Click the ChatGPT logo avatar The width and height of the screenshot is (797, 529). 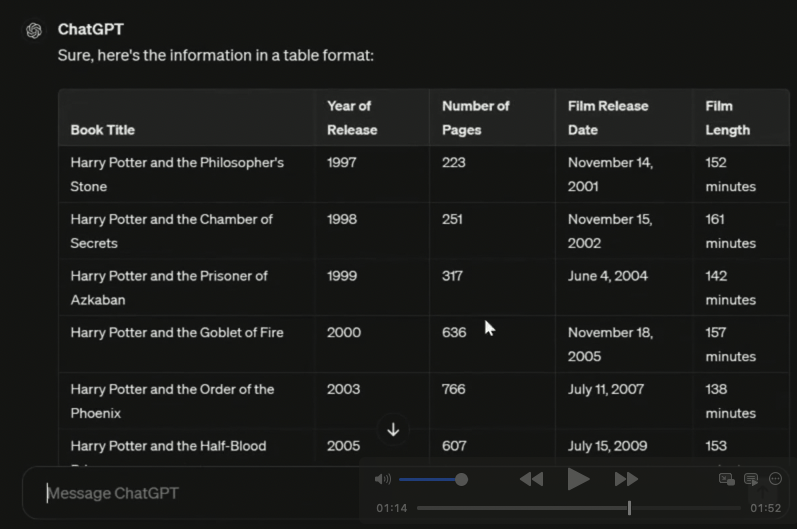(x=34, y=30)
